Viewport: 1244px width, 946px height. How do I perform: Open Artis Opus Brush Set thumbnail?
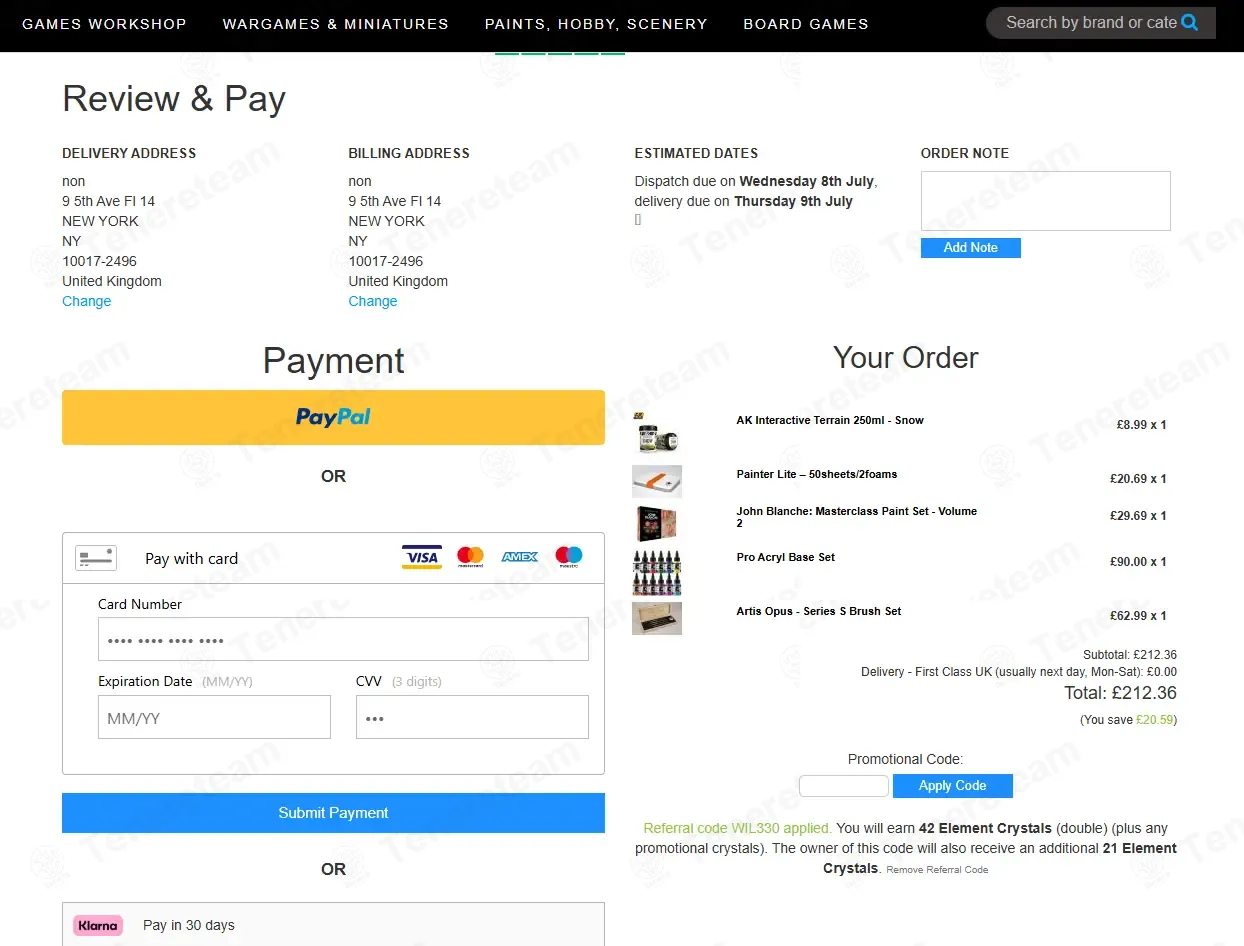(657, 618)
